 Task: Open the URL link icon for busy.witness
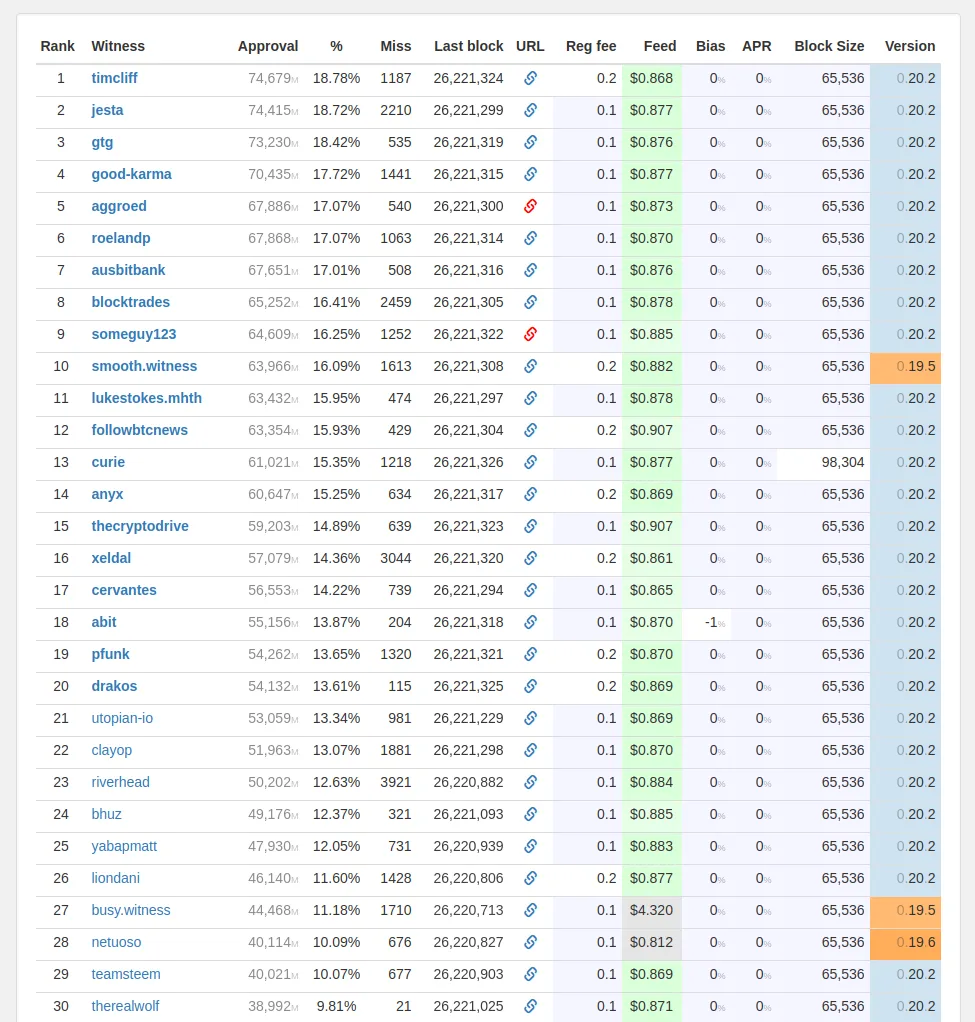[531, 910]
